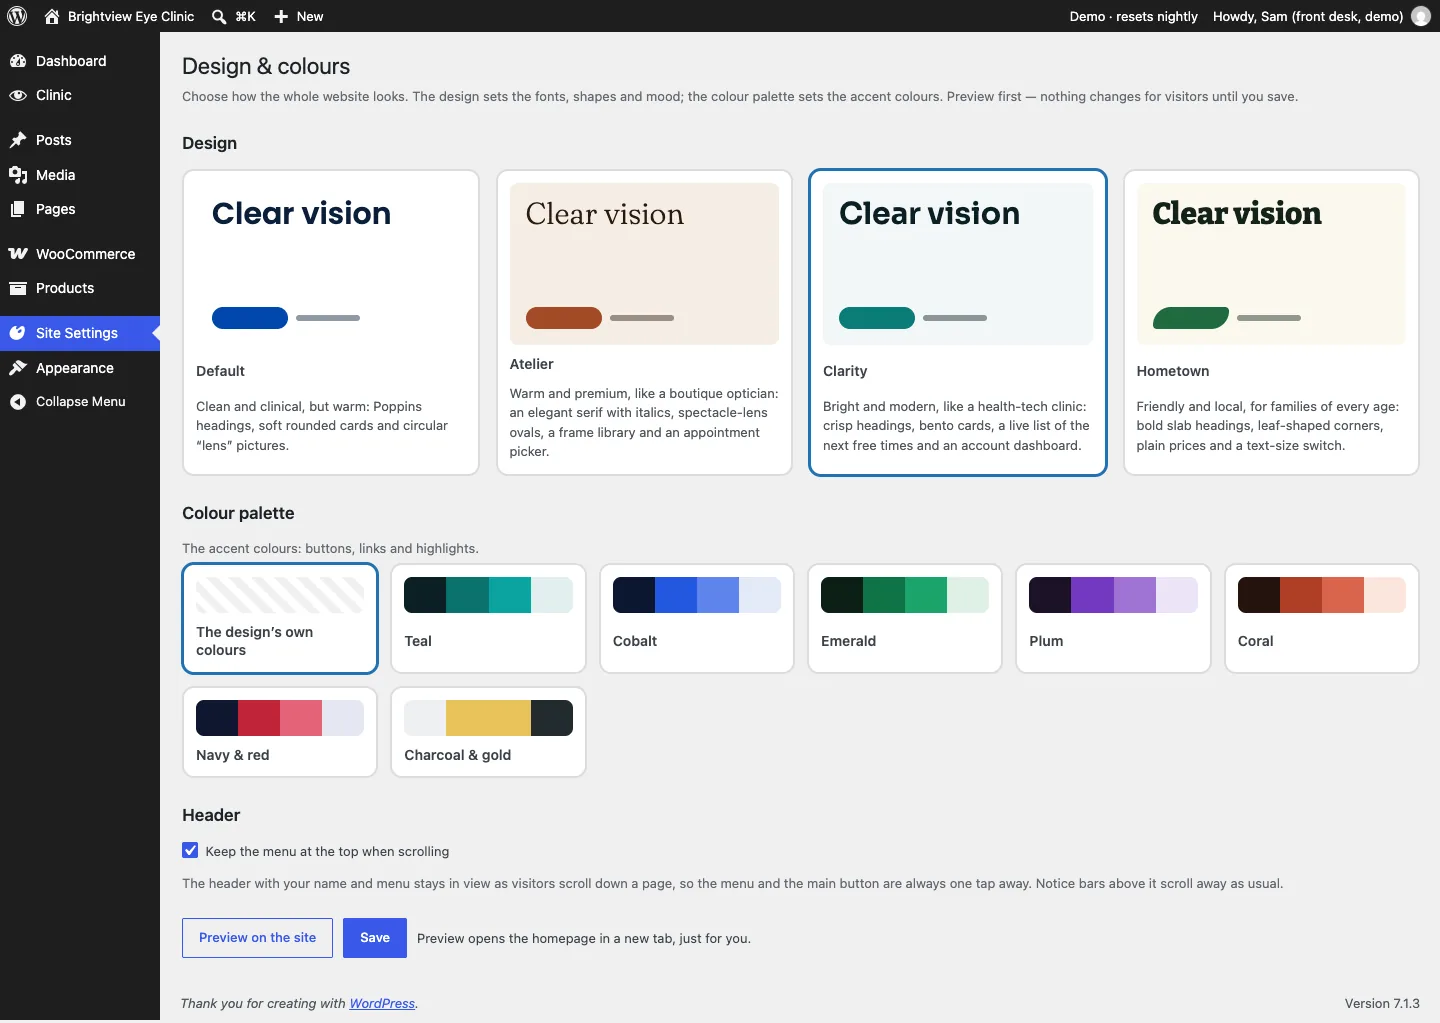This screenshot has width=1440, height=1023.
Task: Click the Dashboard gauge icon
Action: click(18, 61)
